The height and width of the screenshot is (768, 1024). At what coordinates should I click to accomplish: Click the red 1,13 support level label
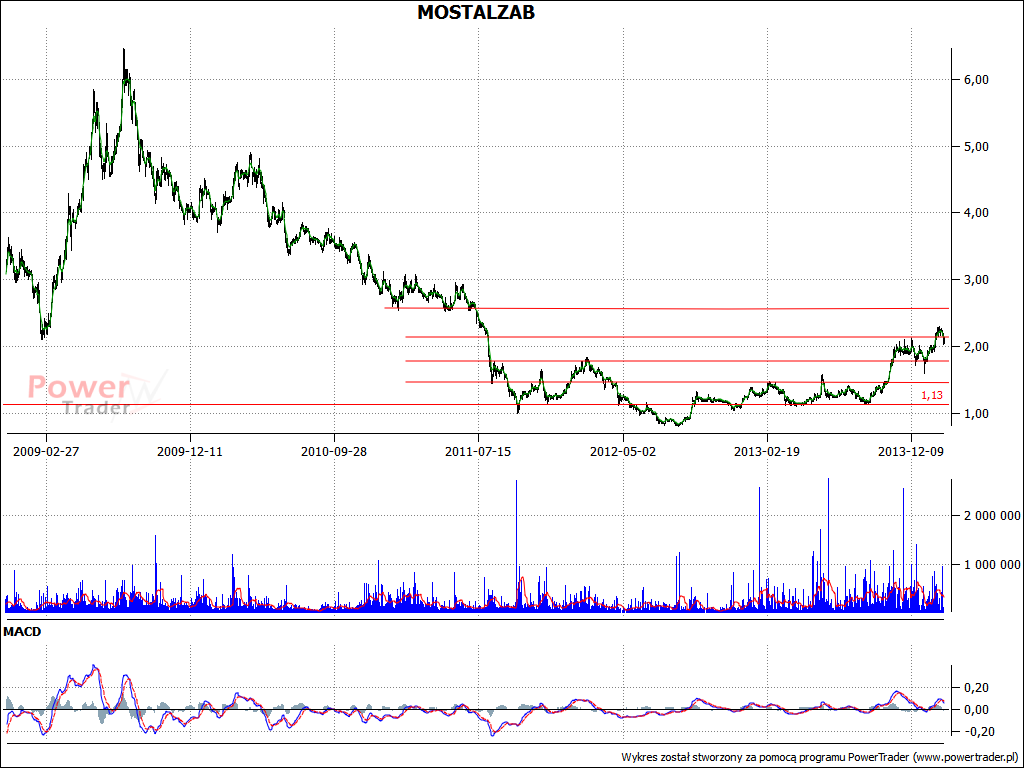coord(932,395)
